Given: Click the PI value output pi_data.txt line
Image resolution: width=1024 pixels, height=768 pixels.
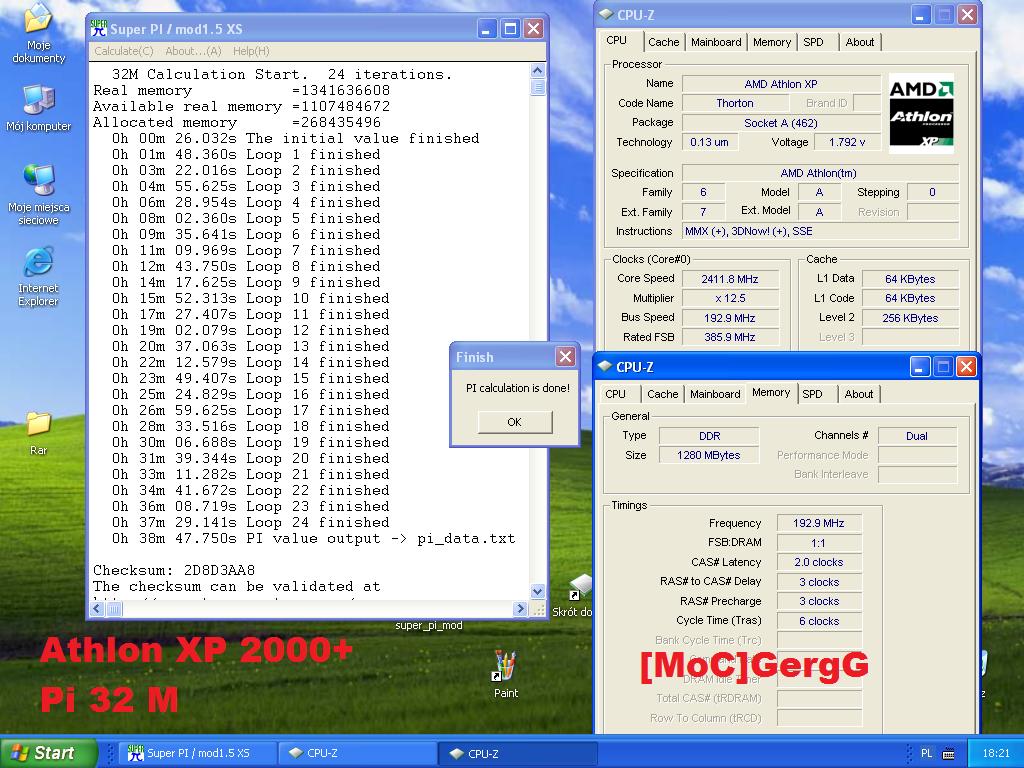Looking at the screenshot, I should pyautogui.click(x=313, y=538).
